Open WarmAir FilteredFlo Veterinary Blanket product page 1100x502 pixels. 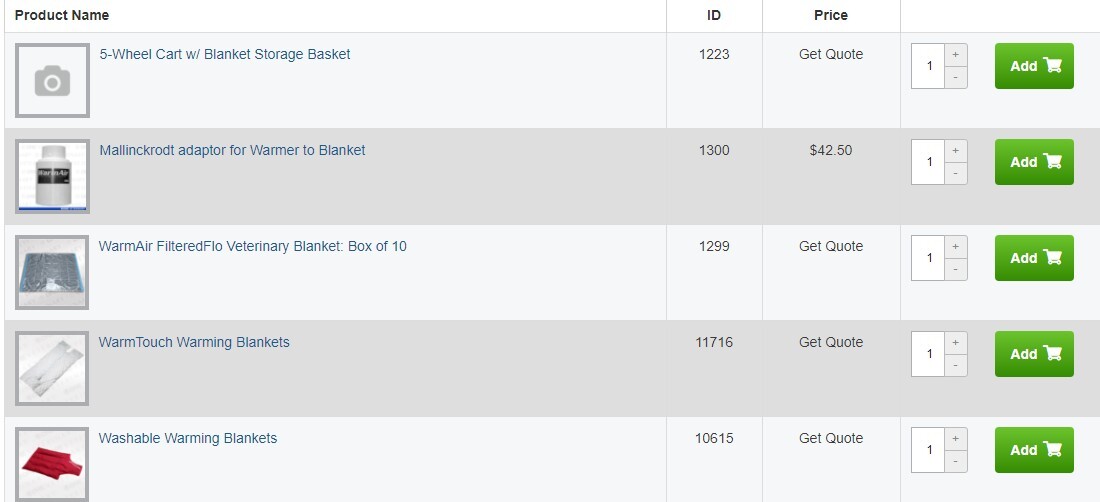point(253,246)
